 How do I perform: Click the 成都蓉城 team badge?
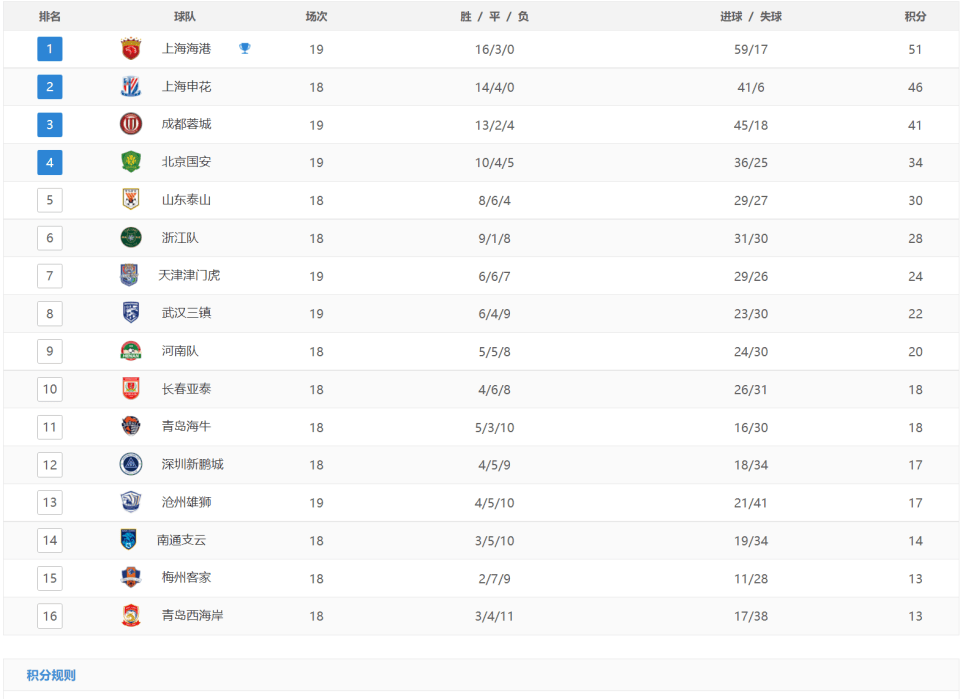(x=130, y=124)
